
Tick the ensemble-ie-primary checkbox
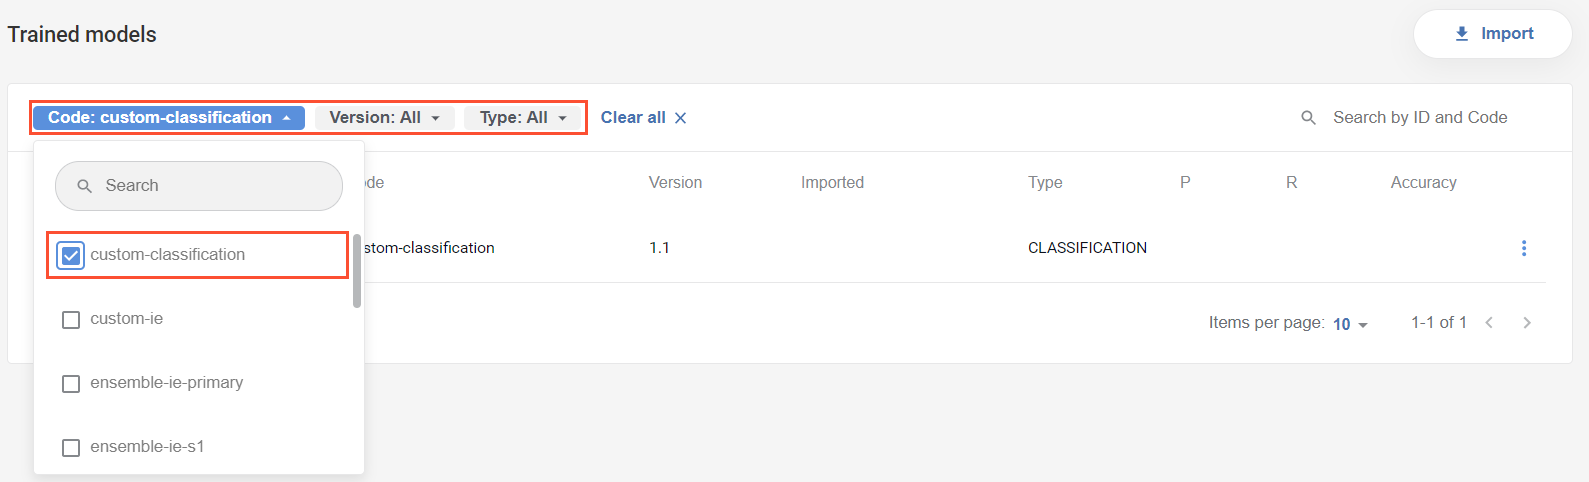click(71, 384)
